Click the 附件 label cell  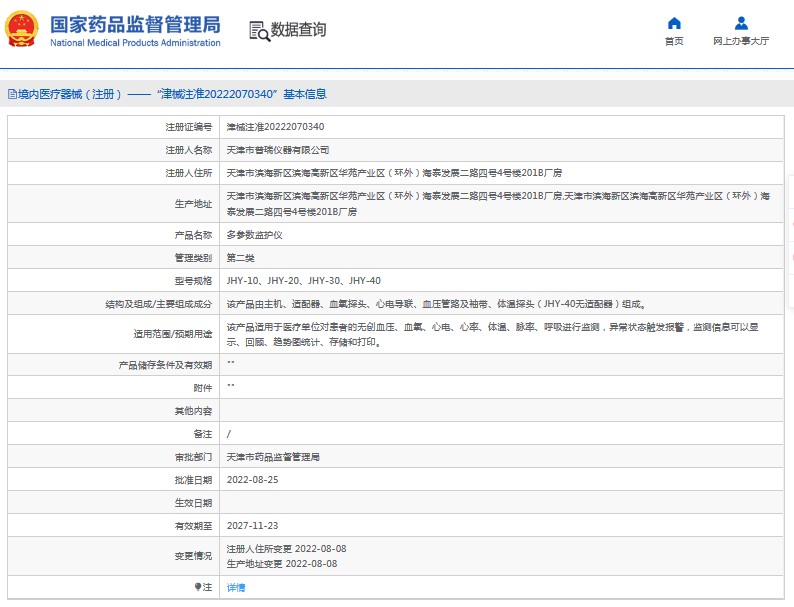point(113,388)
